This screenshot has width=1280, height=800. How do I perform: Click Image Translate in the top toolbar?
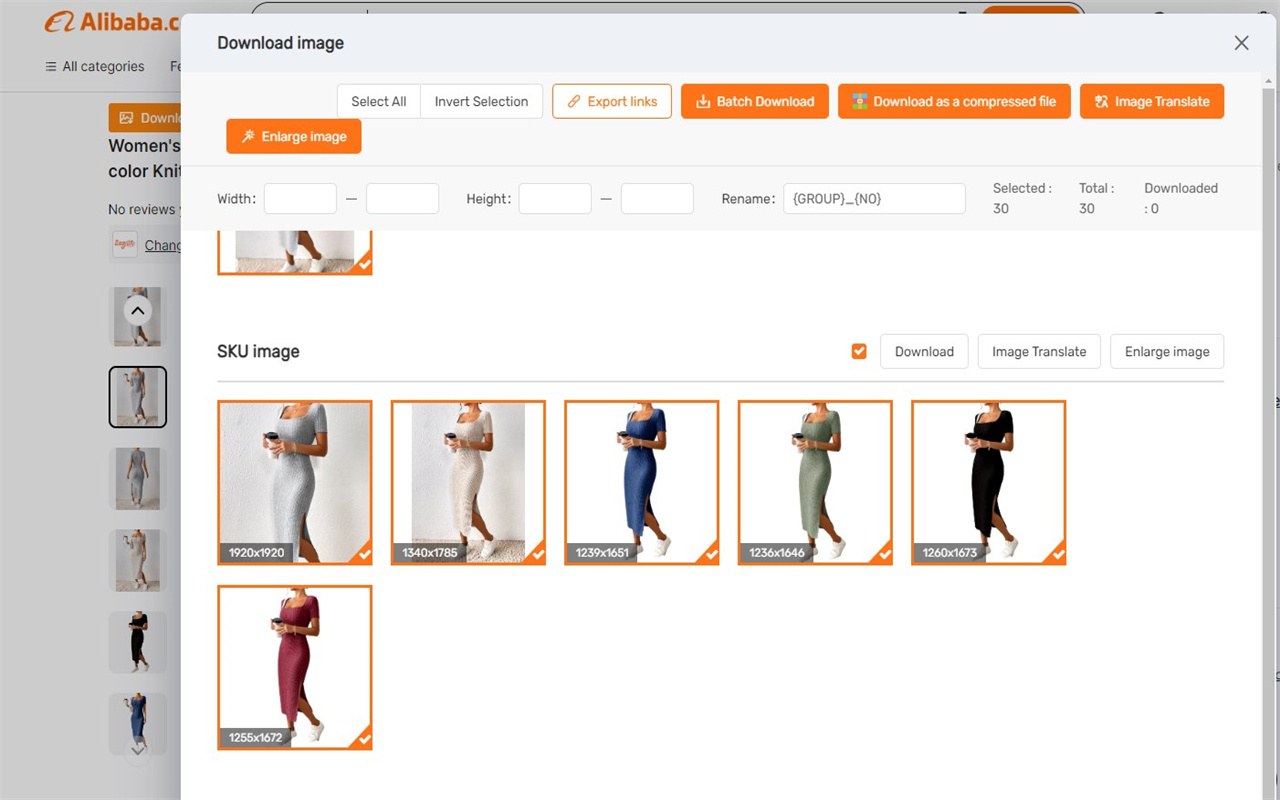pyautogui.click(x=1152, y=101)
